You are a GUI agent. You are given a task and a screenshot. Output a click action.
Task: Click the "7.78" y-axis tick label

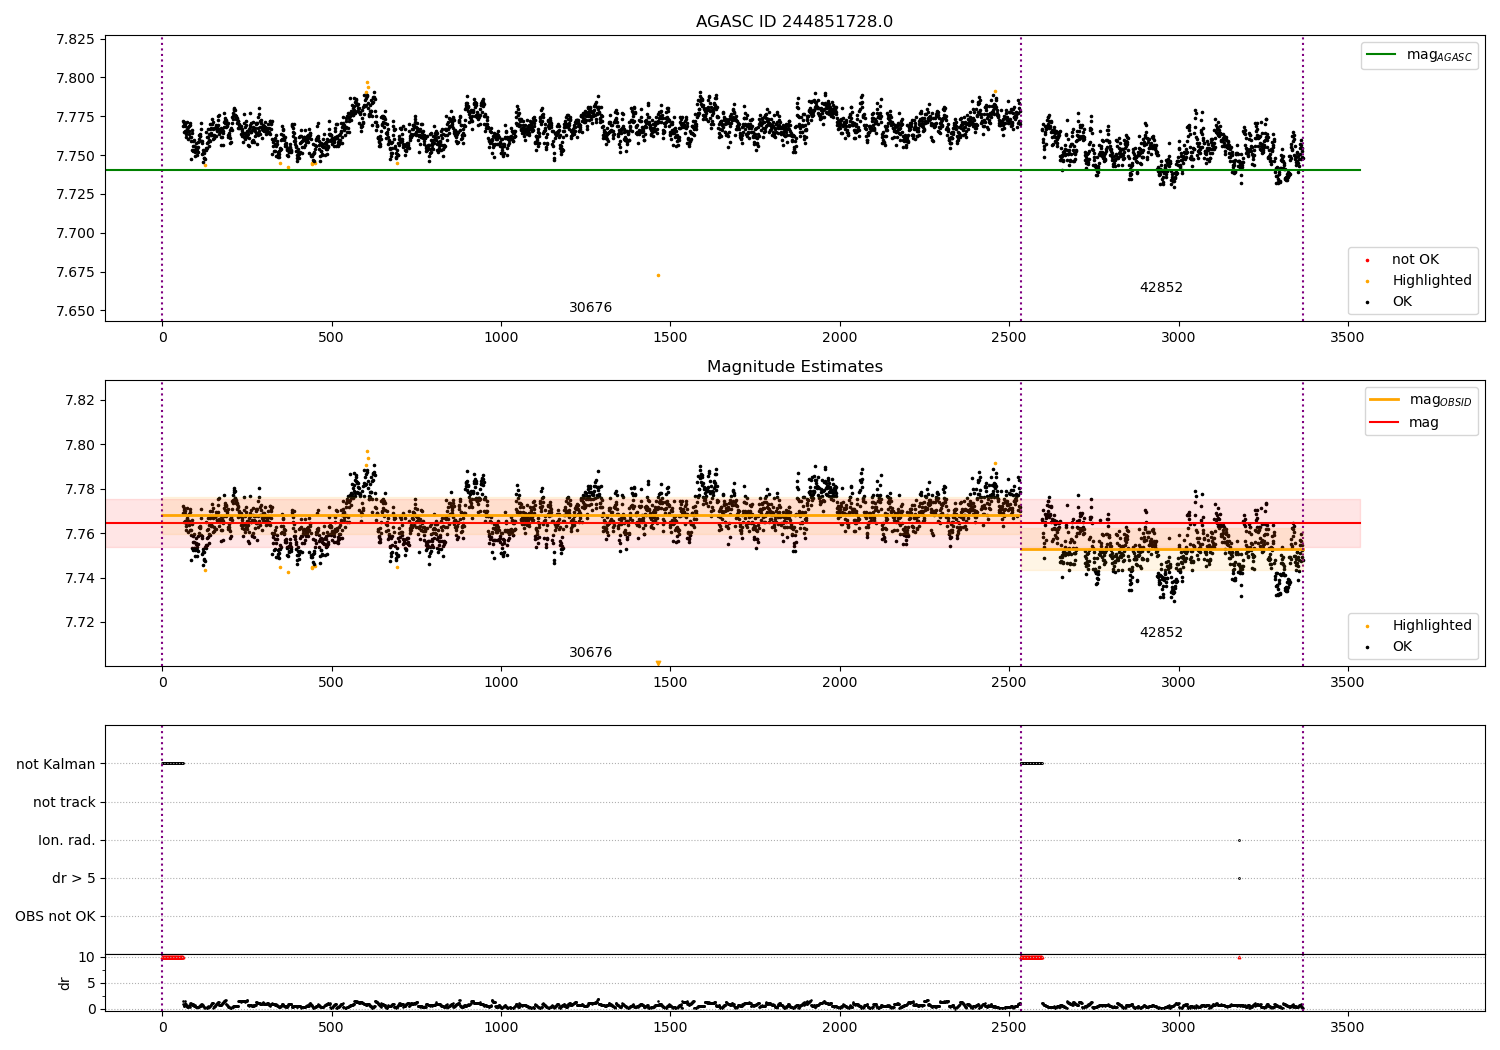(x=79, y=489)
